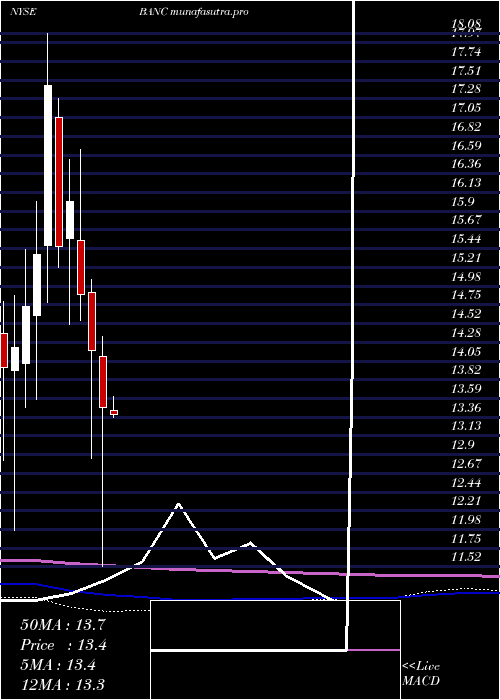The image size is (500, 700).
Task: Click the 12MA : 13.3 readout
Action: 63,684
